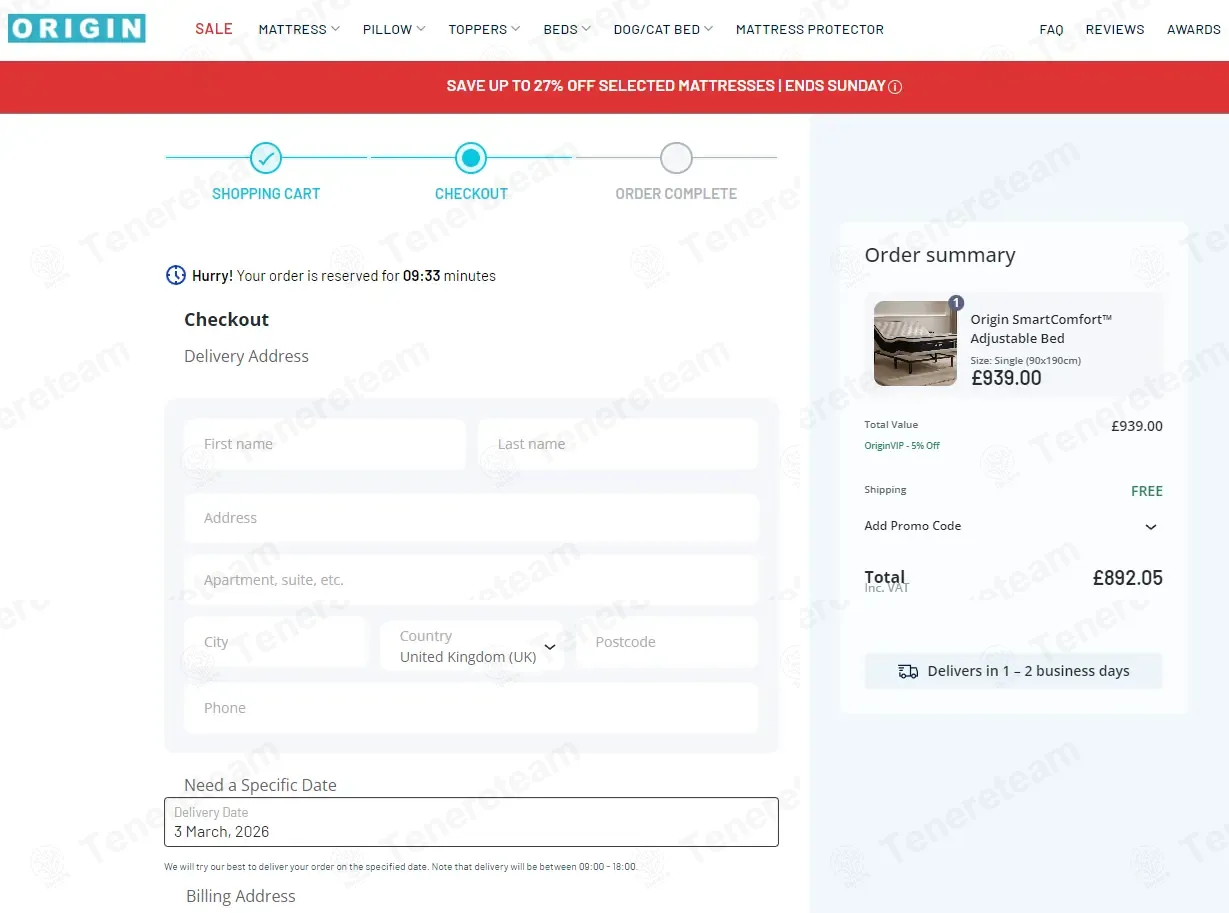1229x913 pixels.
Task: Click the Shopping Cart step label
Action: coord(266,194)
